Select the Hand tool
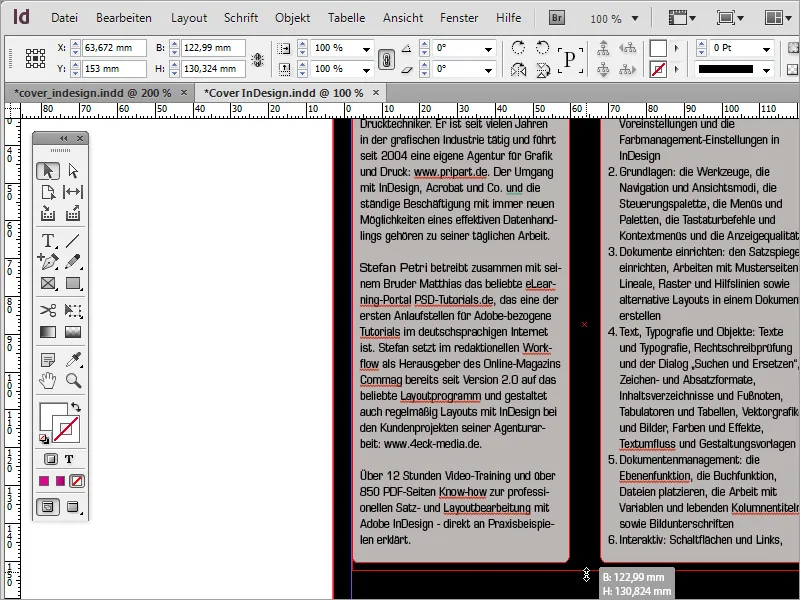800x600 pixels. (x=48, y=381)
